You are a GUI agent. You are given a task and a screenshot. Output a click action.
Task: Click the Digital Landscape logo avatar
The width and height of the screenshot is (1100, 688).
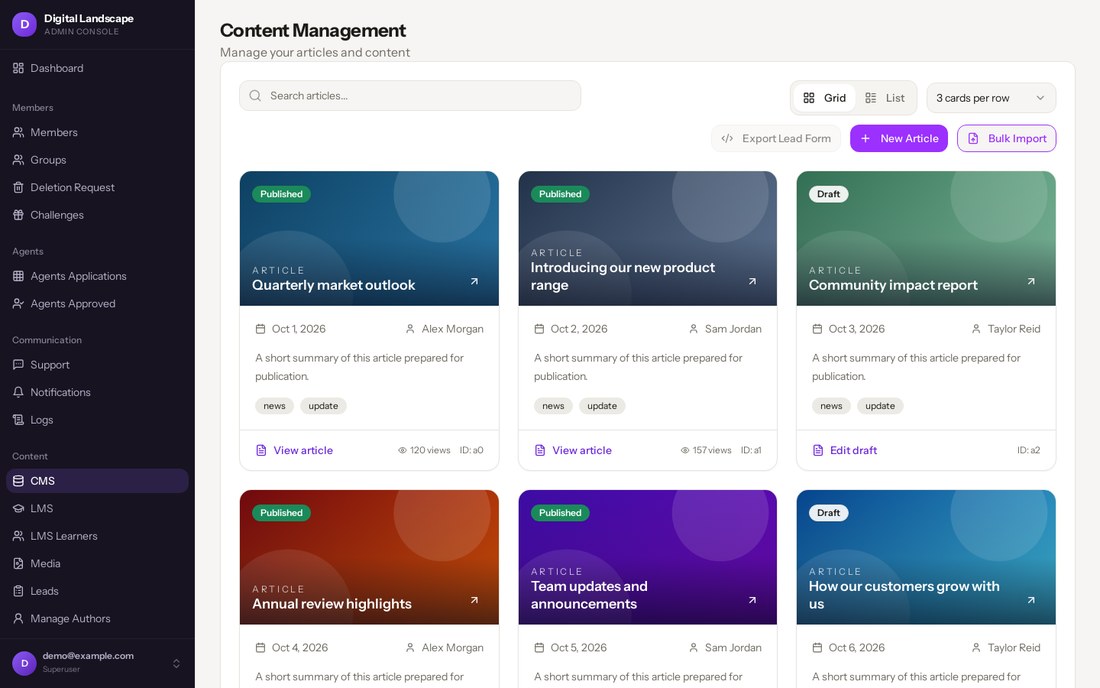pos(24,24)
